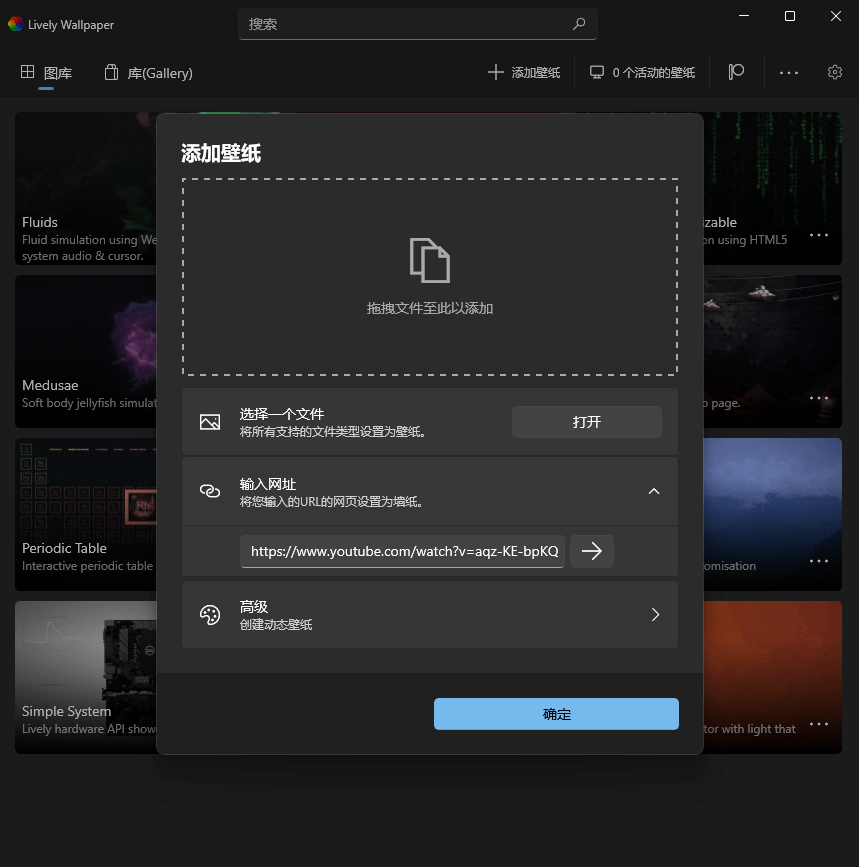
Task: Click the image icon beside 选择一个文件
Action: click(x=210, y=421)
